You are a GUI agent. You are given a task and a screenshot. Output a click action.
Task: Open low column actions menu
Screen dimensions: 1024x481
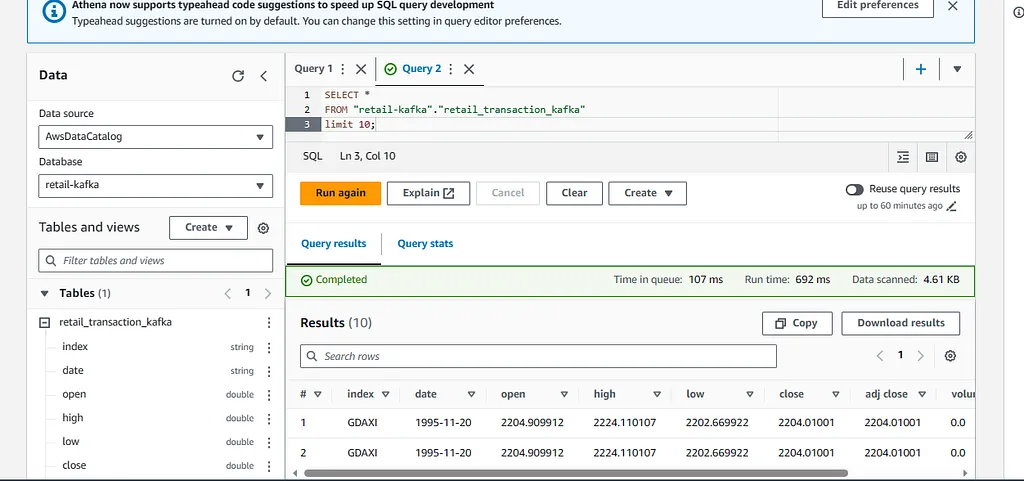(268, 442)
